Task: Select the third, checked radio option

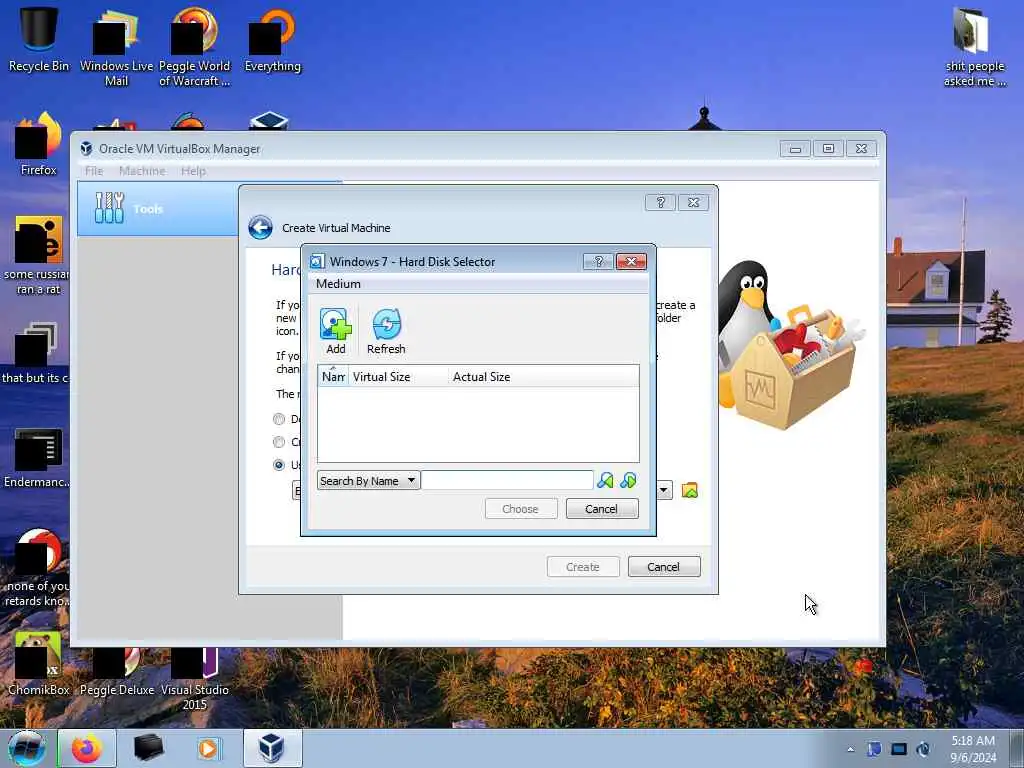Action: point(279,465)
